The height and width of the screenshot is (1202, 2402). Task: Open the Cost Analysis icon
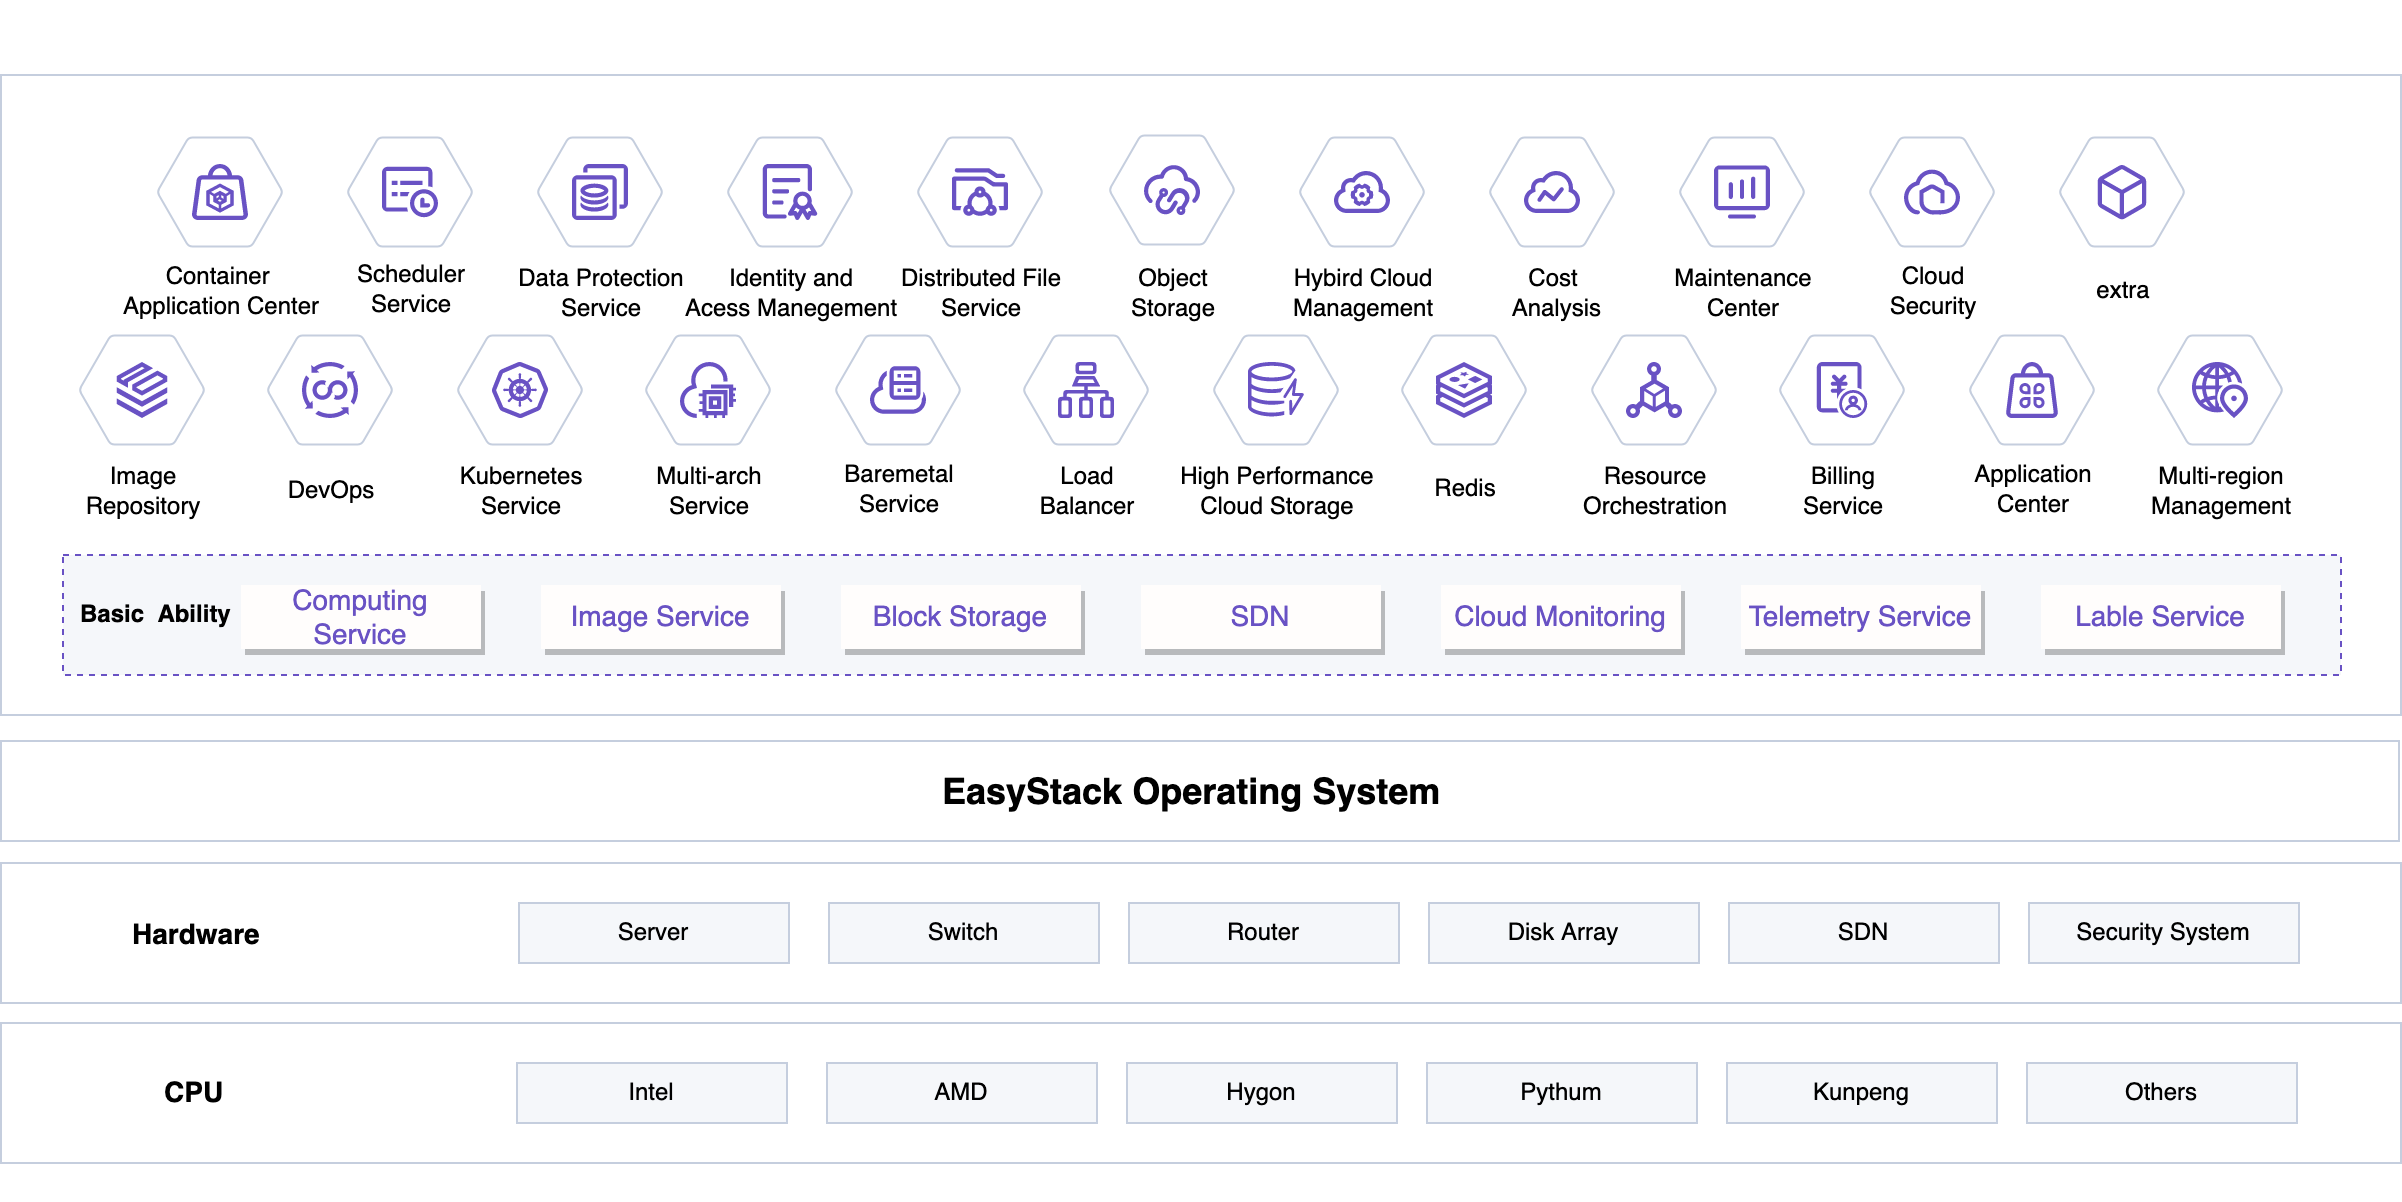click(x=1552, y=192)
